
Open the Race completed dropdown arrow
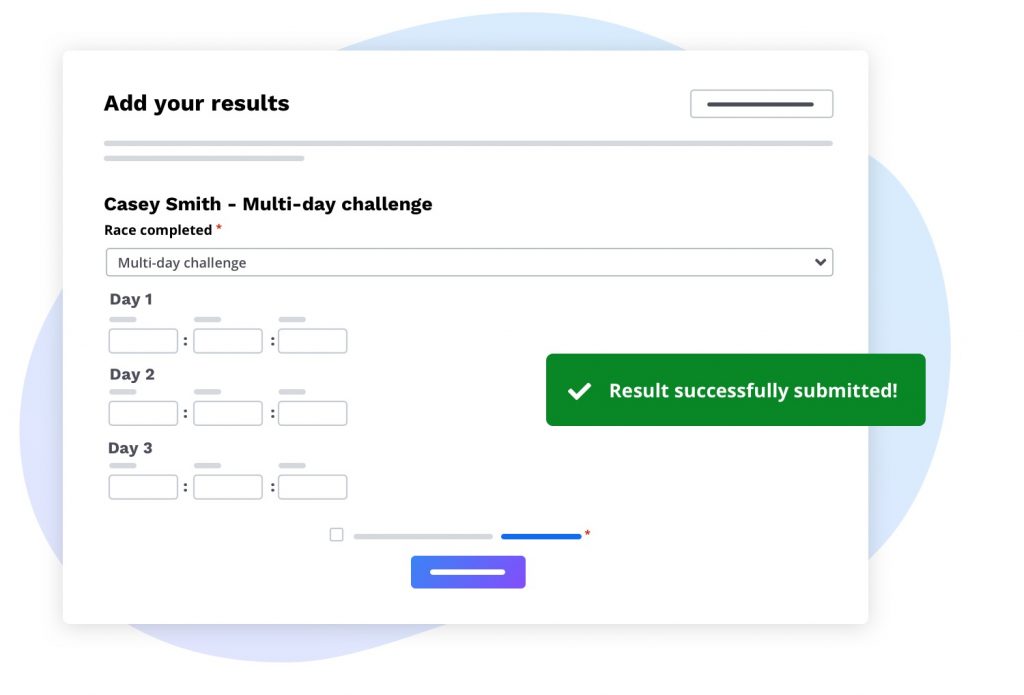click(820, 263)
